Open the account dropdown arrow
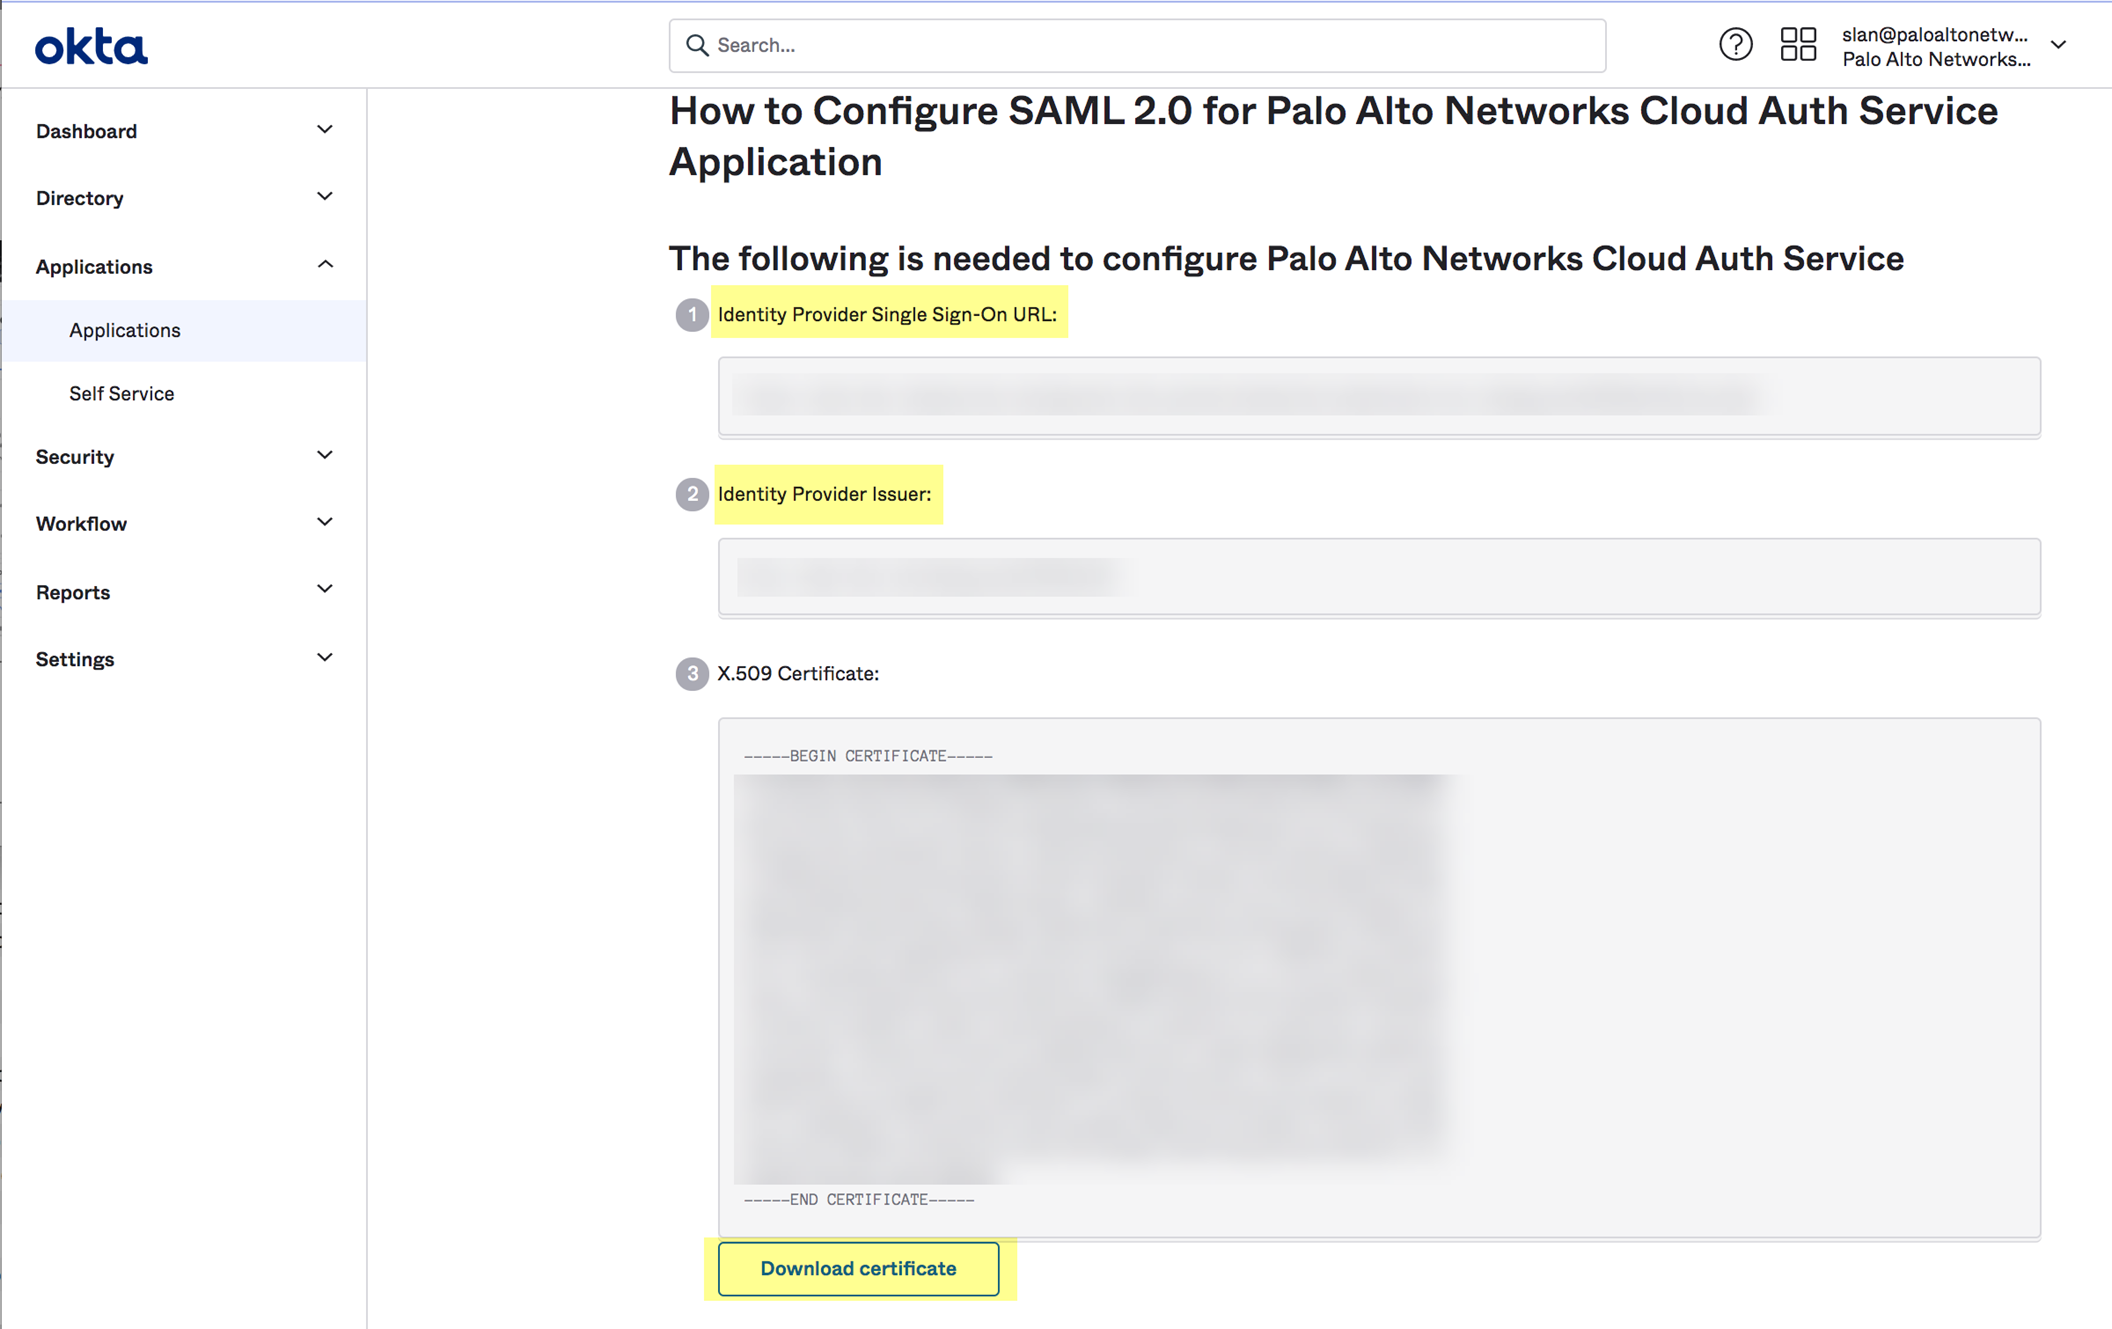This screenshot has height=1329, width=2112. pyautogui.click(x=2059, y=45)
